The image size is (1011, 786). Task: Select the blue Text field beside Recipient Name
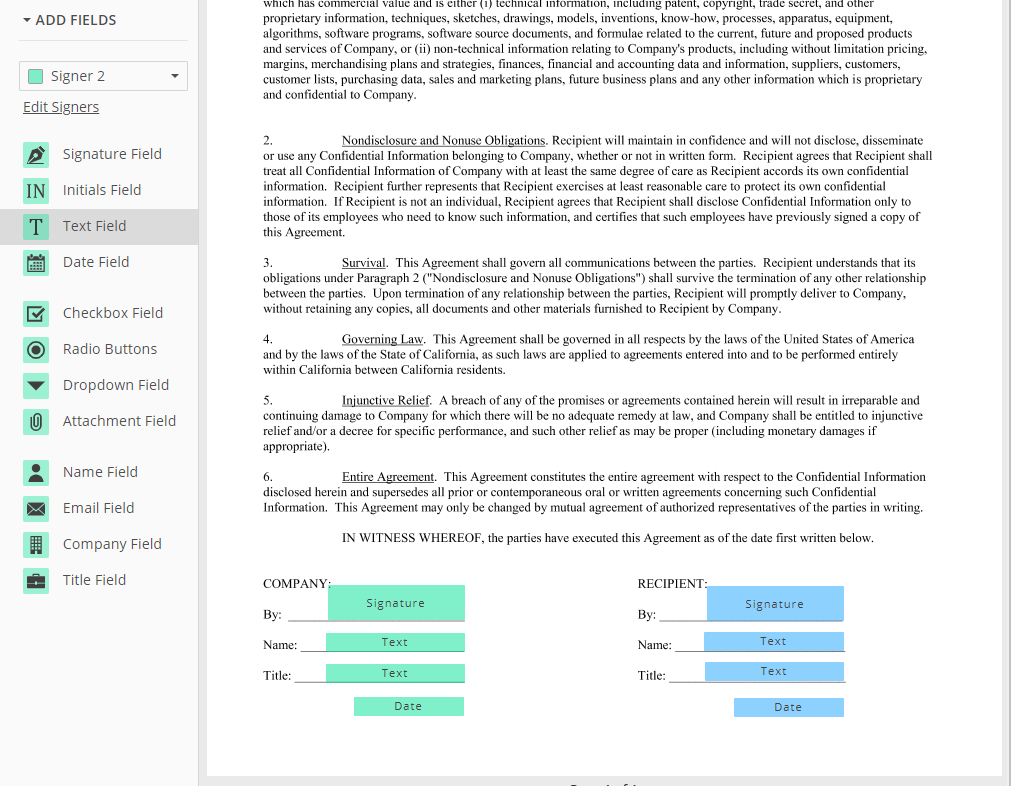point(774,642)
